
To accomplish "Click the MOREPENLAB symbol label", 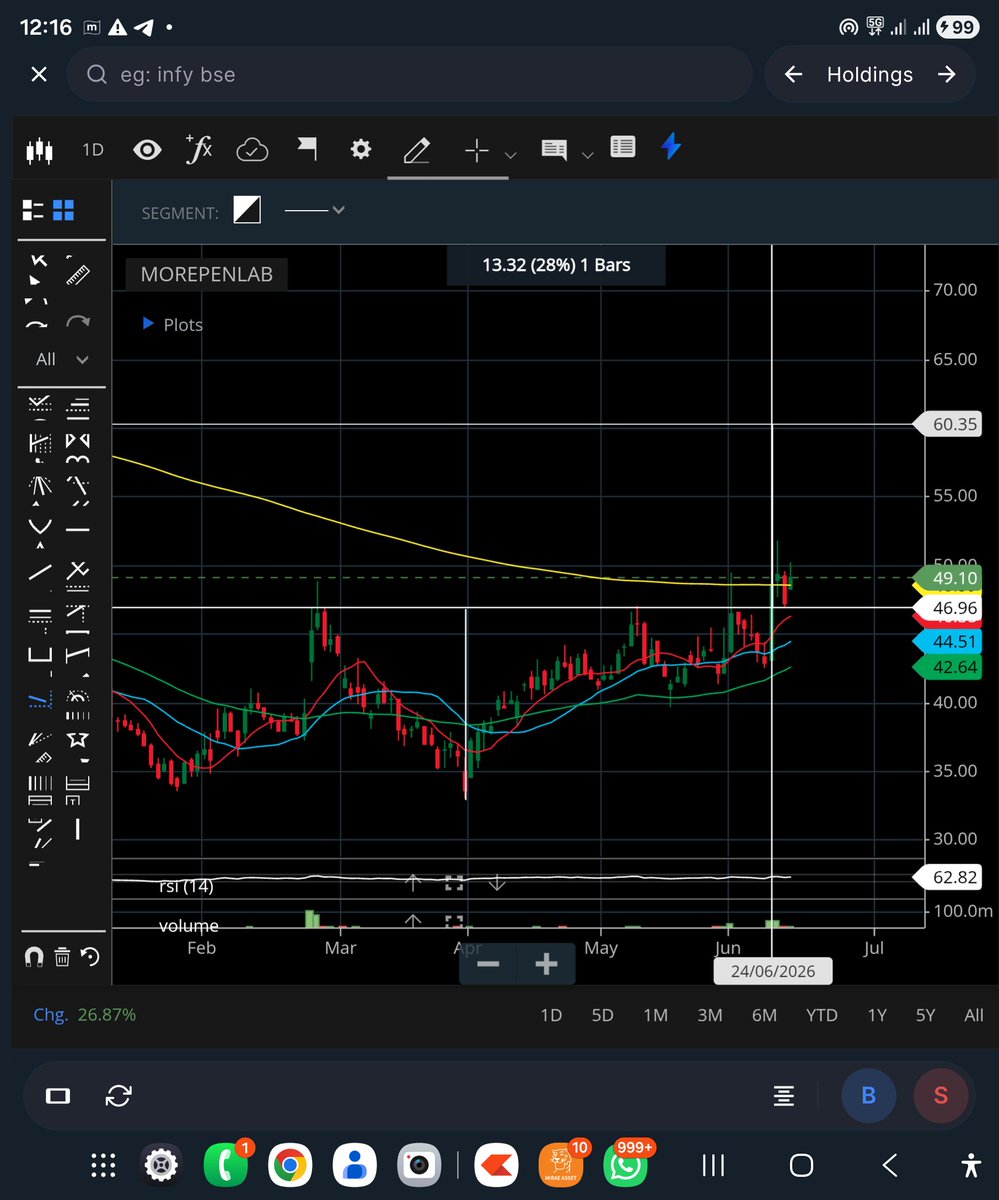I will tap(207, 274).
